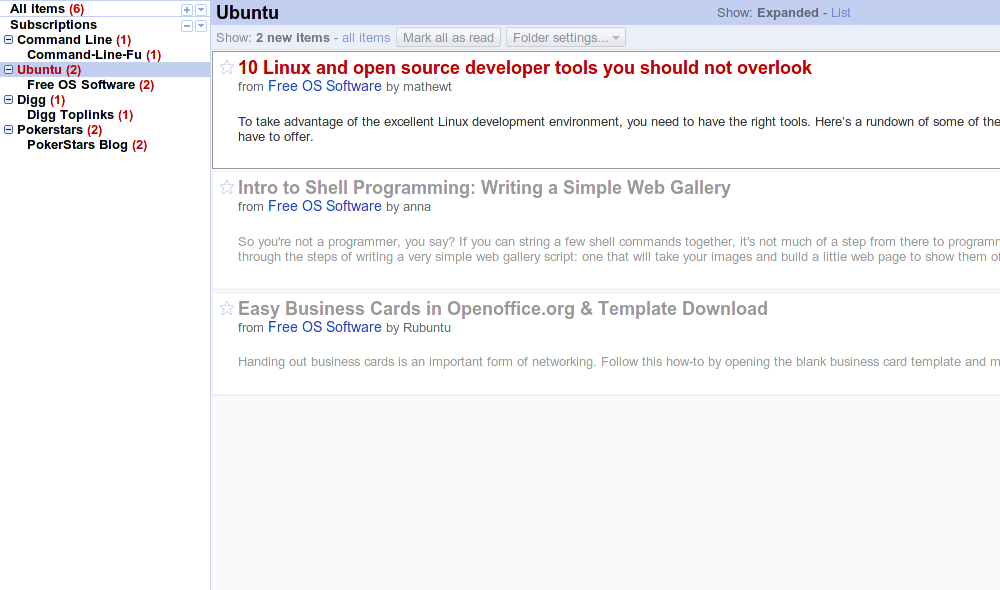Collapse the Pokerstars folder
1000x590 pixels.
pos(9,129)
